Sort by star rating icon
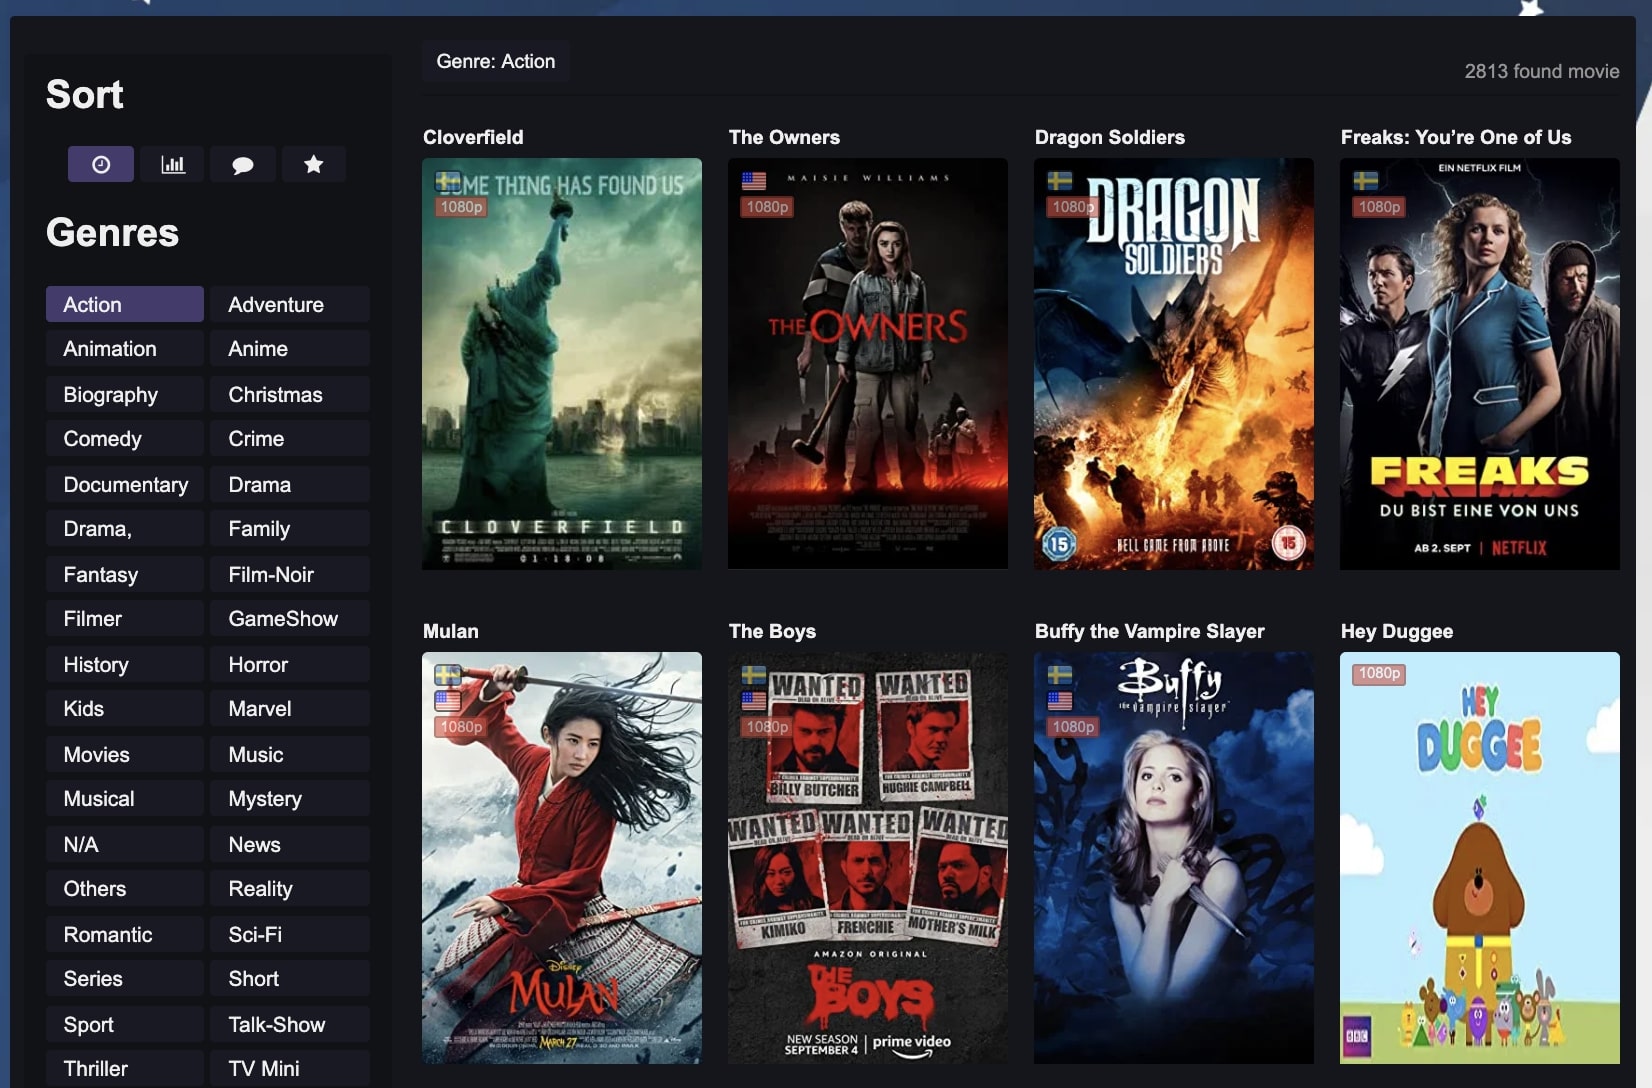1652x1088 pixels. pyautogui.click(x=314, y=164)
